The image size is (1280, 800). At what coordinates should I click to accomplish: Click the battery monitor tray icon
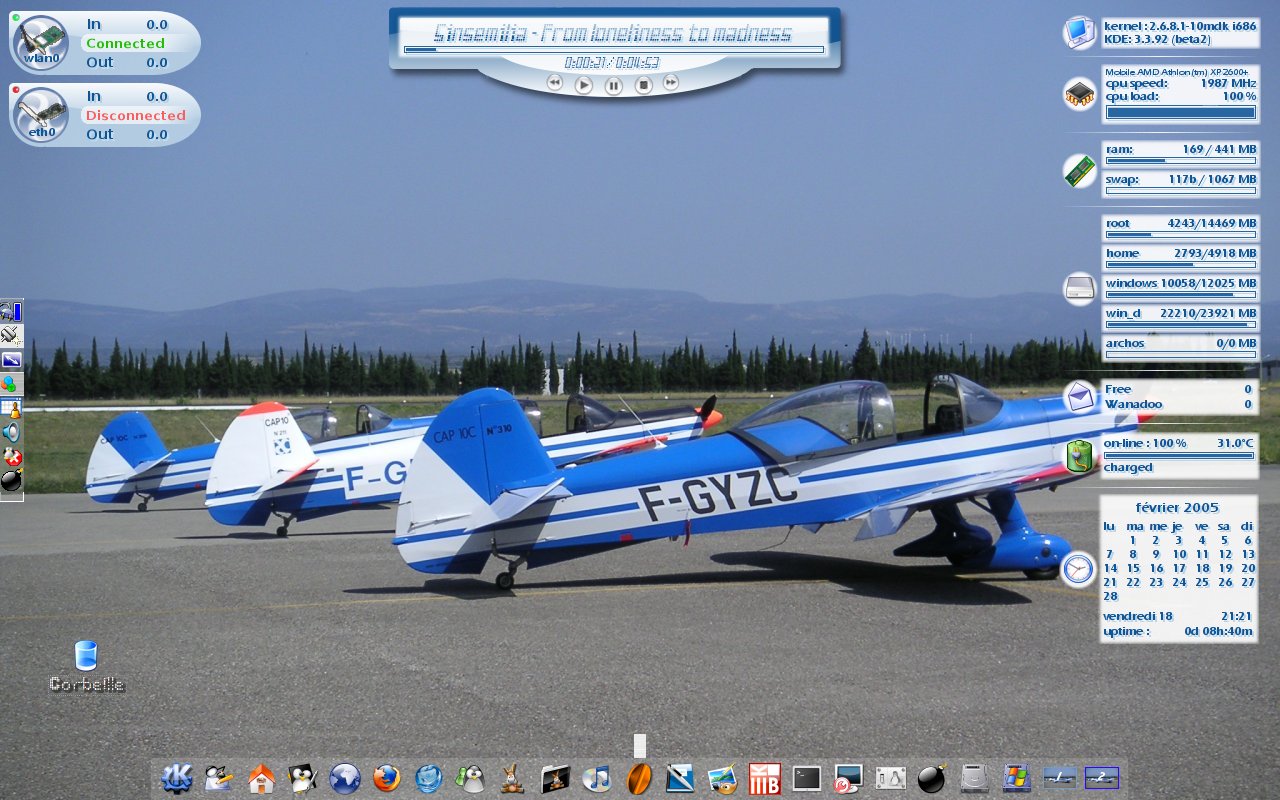pos(12,312)
